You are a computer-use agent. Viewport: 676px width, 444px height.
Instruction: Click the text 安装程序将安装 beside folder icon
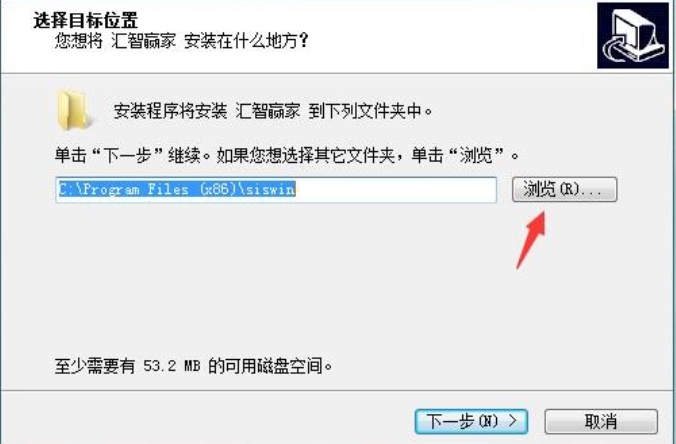[170, 112]
